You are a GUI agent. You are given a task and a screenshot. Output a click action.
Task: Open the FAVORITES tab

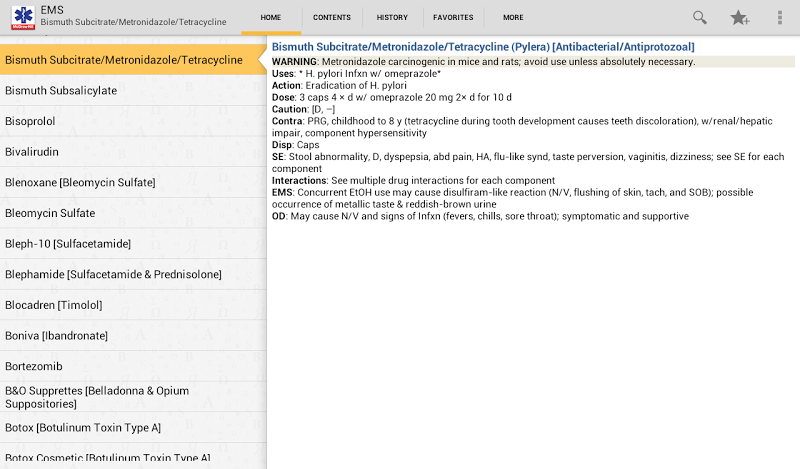coord(453,17)
